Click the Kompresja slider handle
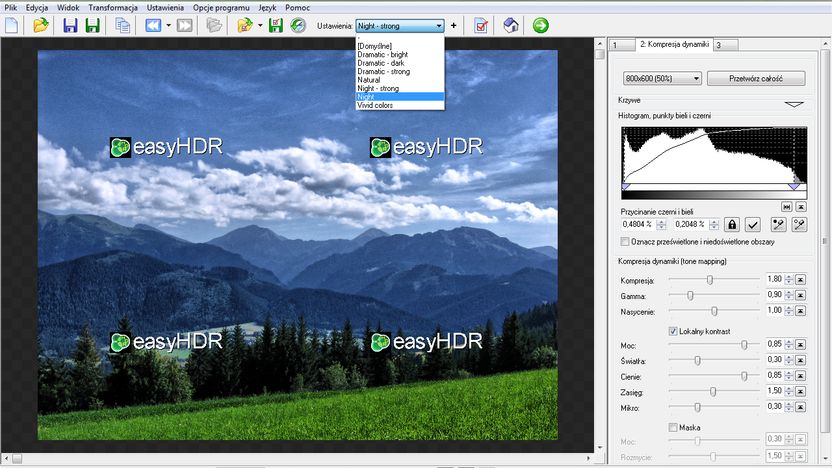This screenshot has width=832, height=468. coord(709,280)
